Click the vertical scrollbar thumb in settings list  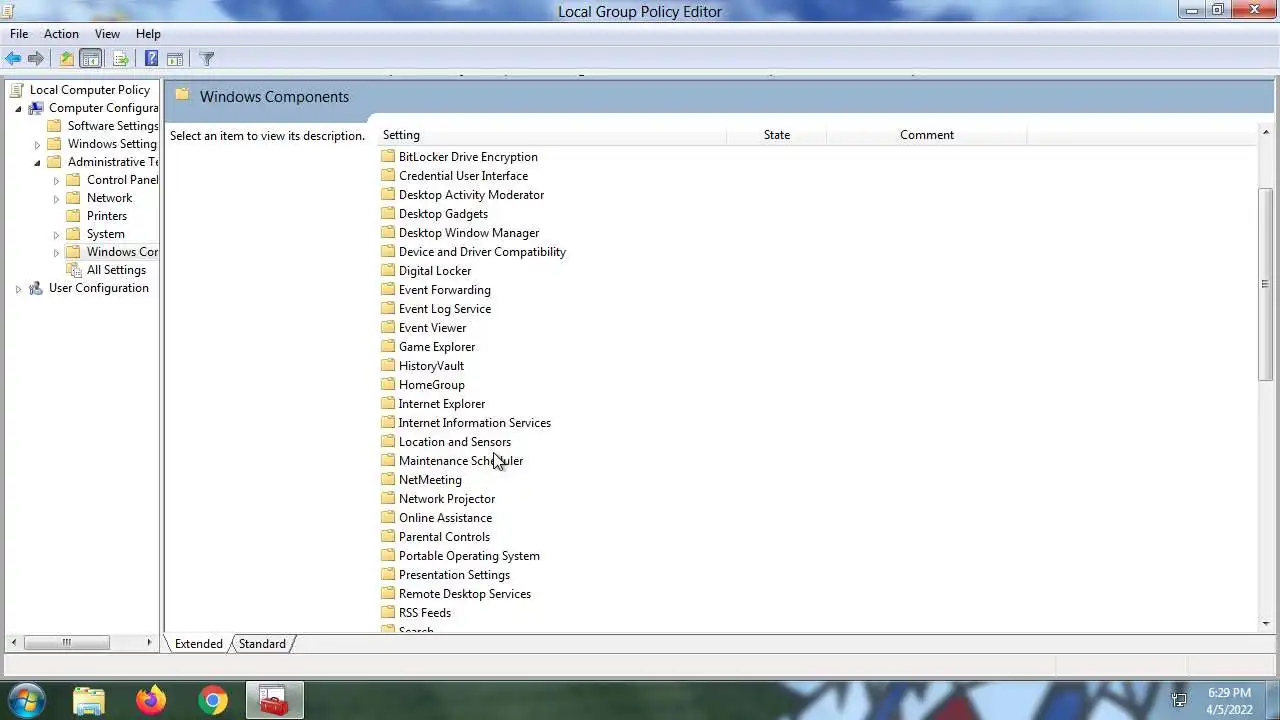(x=1265, y=283)
